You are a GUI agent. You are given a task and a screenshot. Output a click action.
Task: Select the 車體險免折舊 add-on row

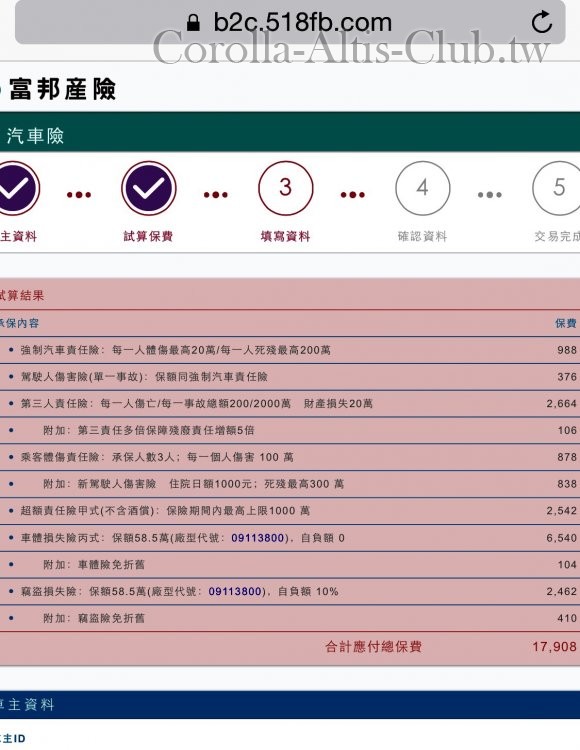coord(290,565)
